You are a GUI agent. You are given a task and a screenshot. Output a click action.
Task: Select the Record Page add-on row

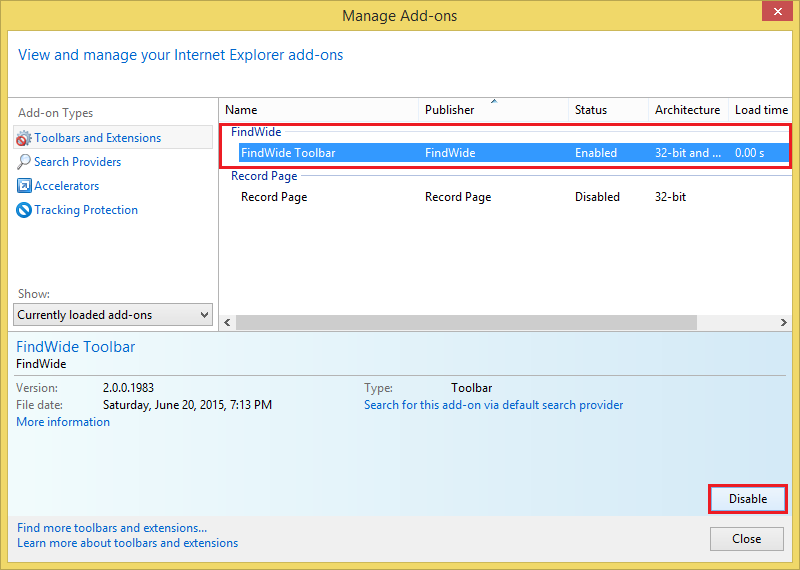(x=515, y=197)
